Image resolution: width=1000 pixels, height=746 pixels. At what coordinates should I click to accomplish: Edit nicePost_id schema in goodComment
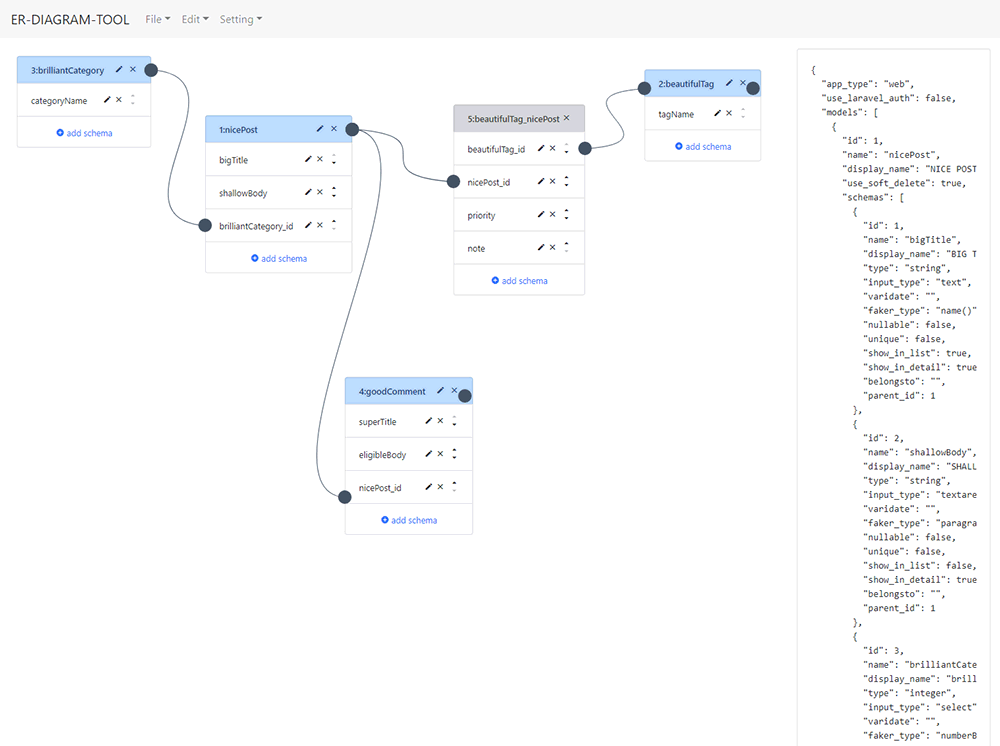[x=429, y=487]
